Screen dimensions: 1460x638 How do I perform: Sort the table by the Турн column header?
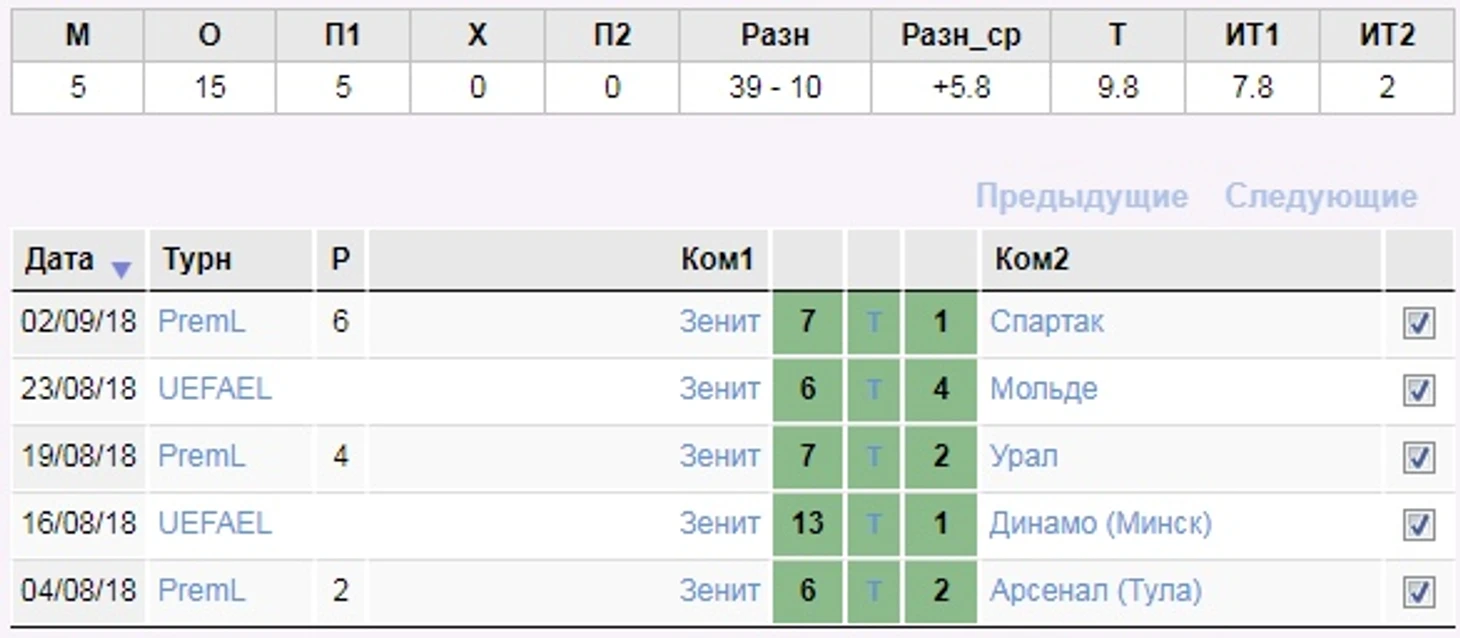pos(197,260)
